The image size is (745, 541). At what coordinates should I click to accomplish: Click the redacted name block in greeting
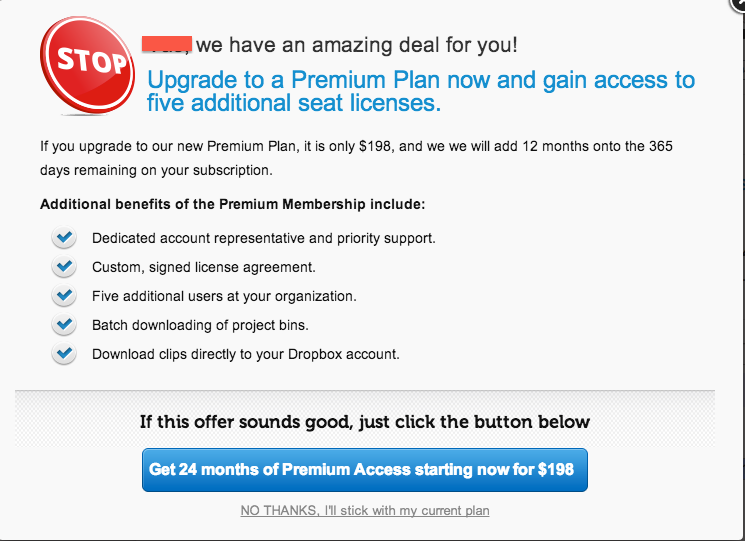point(167,44)
